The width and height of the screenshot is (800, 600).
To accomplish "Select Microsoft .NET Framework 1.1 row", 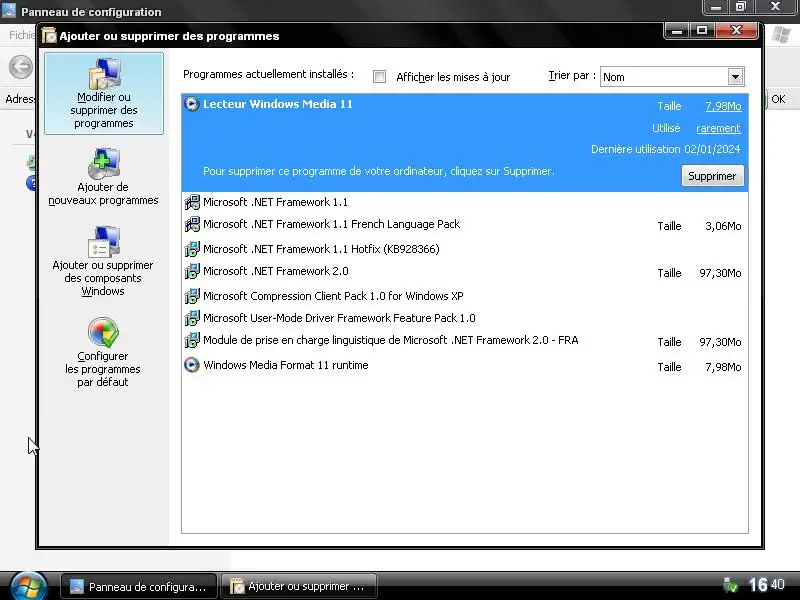I will point(465,202).
